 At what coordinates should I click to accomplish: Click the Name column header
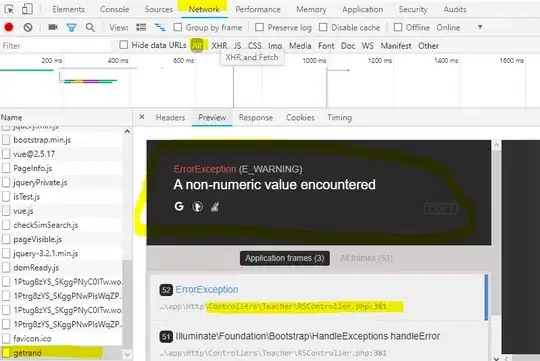point(65,117)
